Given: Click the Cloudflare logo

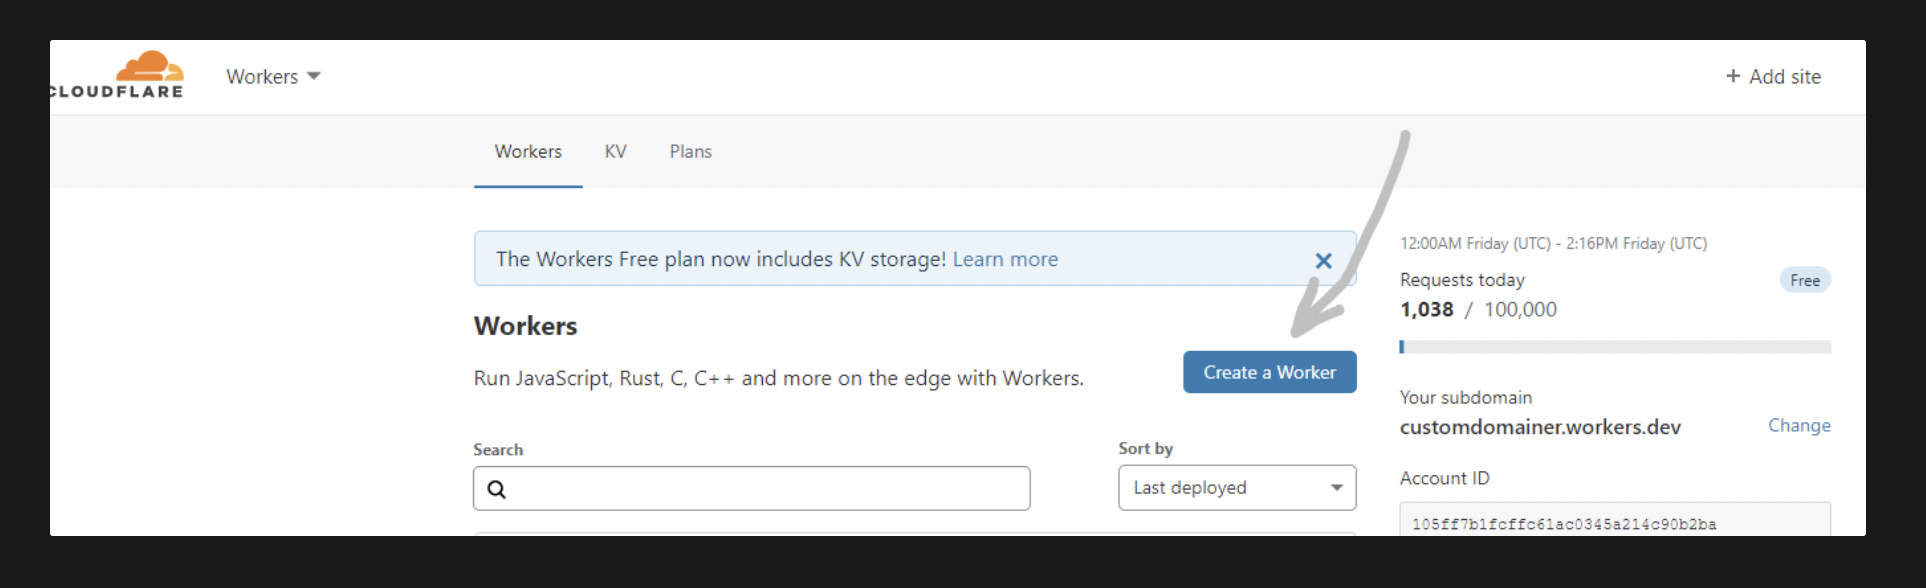Looking at the screenshot, I should [118, 75].
